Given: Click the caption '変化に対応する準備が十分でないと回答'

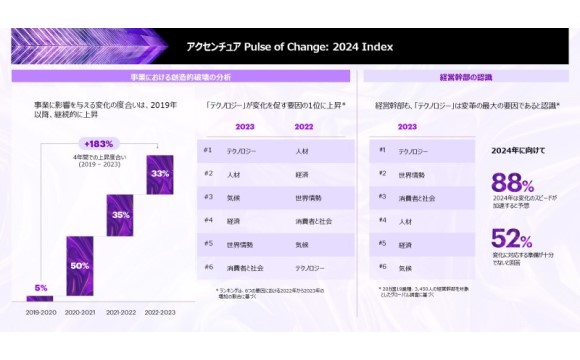Looking at the screenshot, I should pos(523,259).
